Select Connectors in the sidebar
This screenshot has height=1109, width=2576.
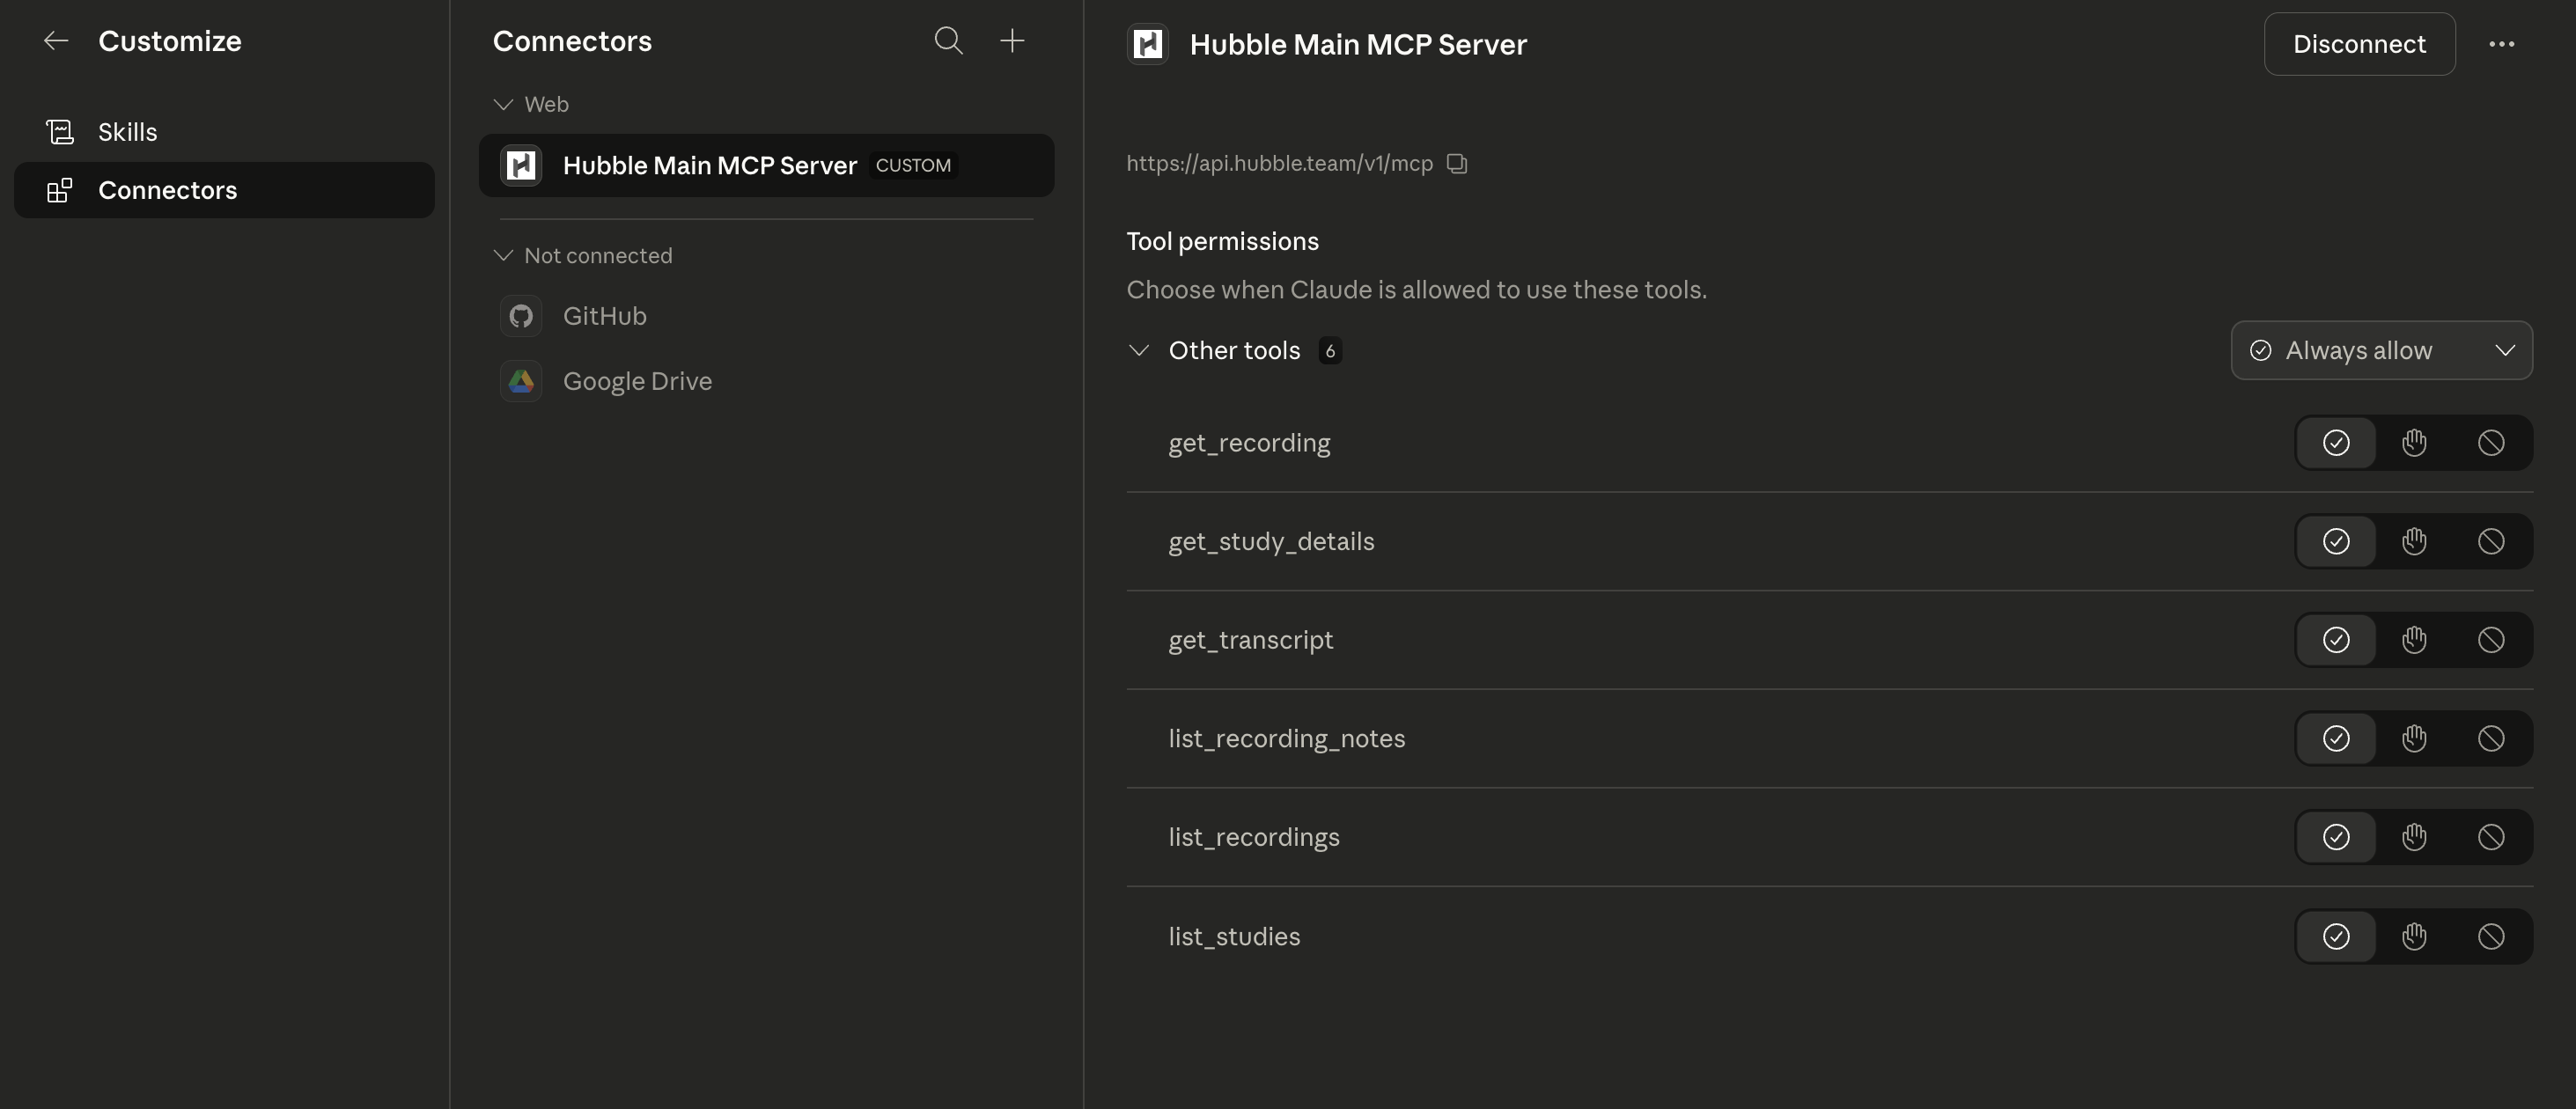(x=224, y=190)
